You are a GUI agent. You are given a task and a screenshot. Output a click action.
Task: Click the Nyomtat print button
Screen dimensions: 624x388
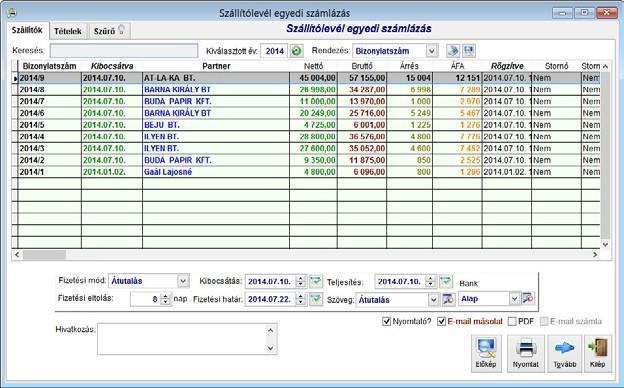[x=526, y=353]
